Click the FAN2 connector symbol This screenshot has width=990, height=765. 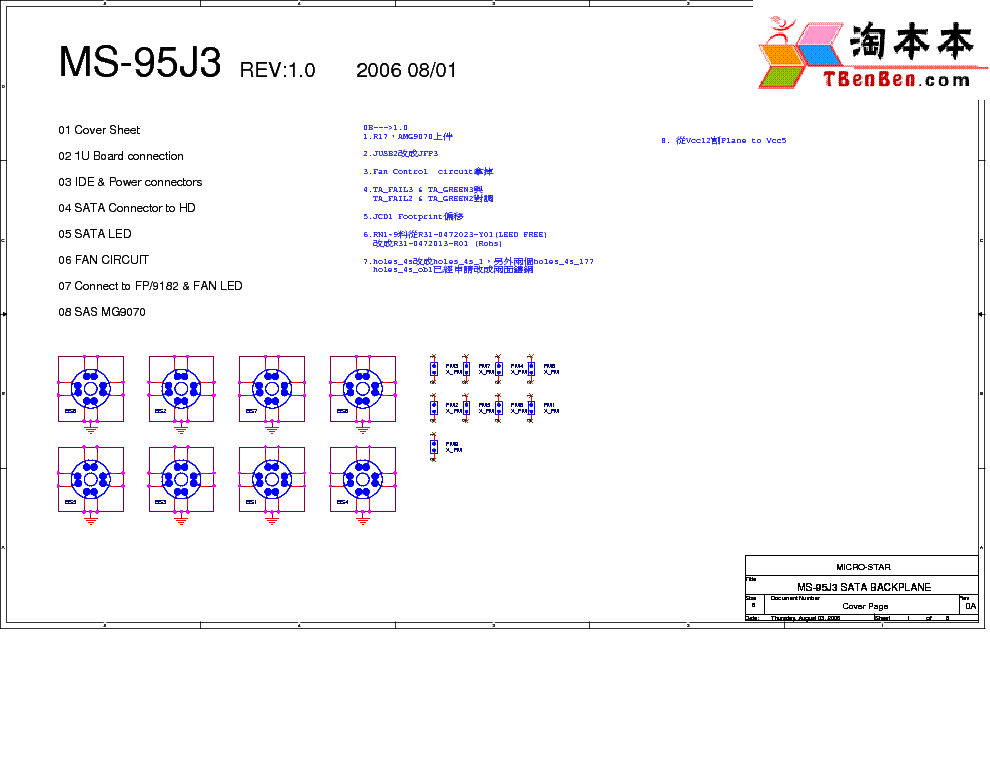coord(434,408)
